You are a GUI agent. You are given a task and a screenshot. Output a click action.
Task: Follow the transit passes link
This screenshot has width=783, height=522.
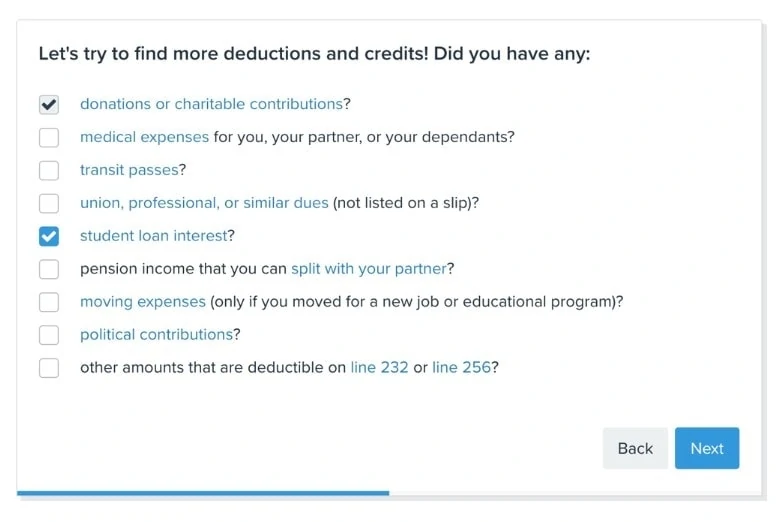point(129,170)
